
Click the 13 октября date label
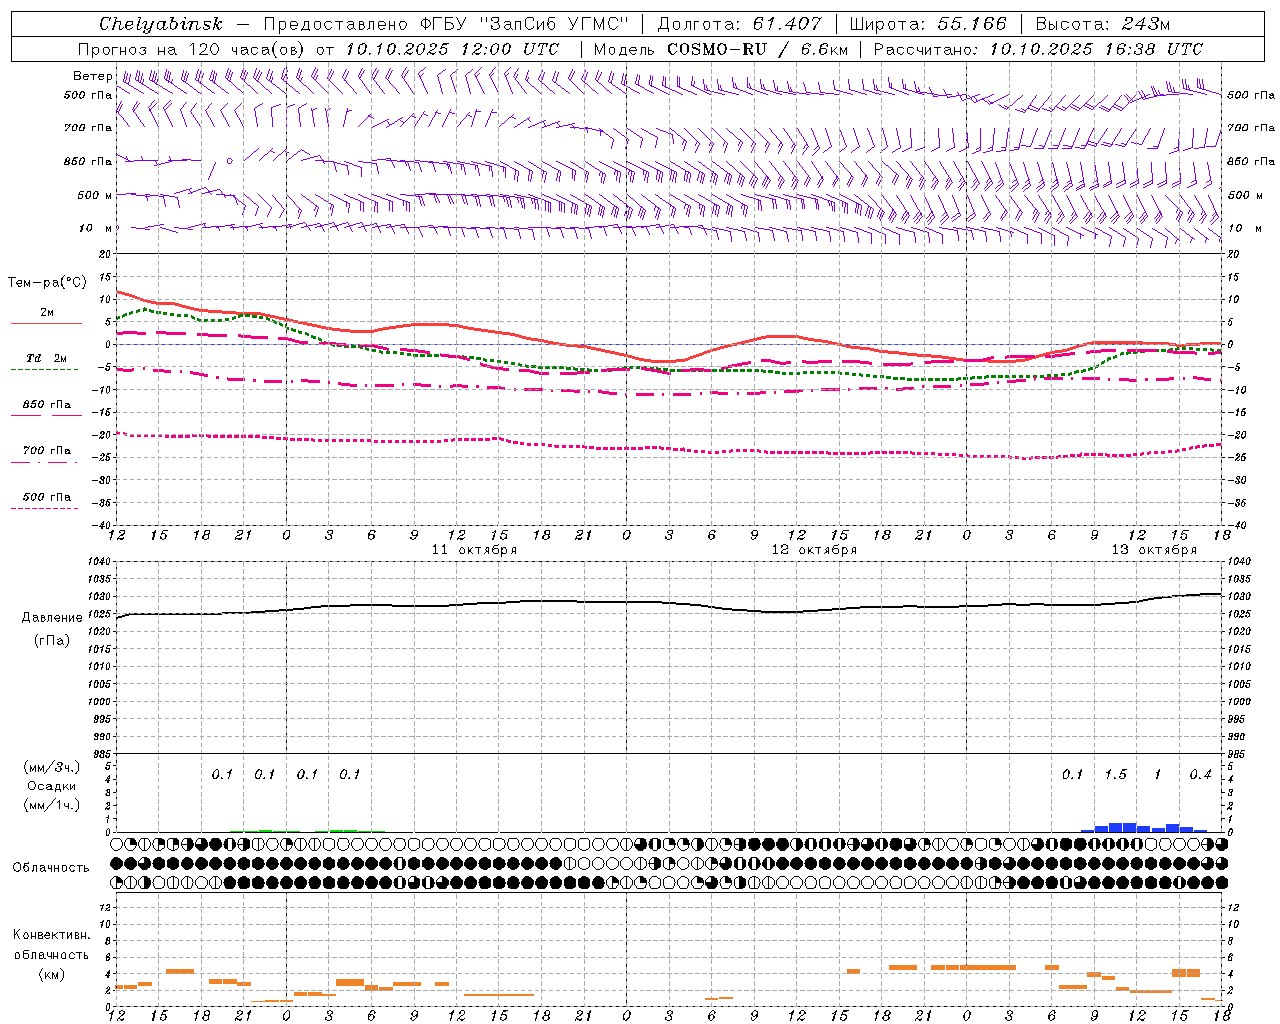point(1154,550)
